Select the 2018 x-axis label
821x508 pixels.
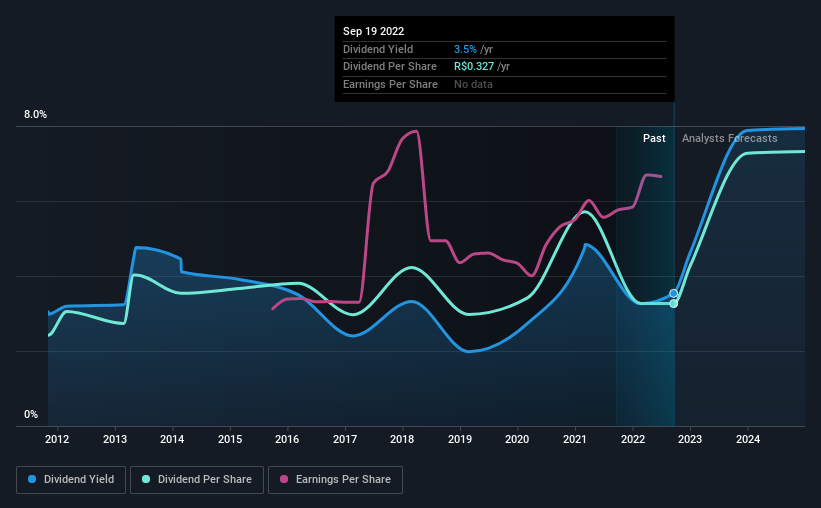pos(402,439)
